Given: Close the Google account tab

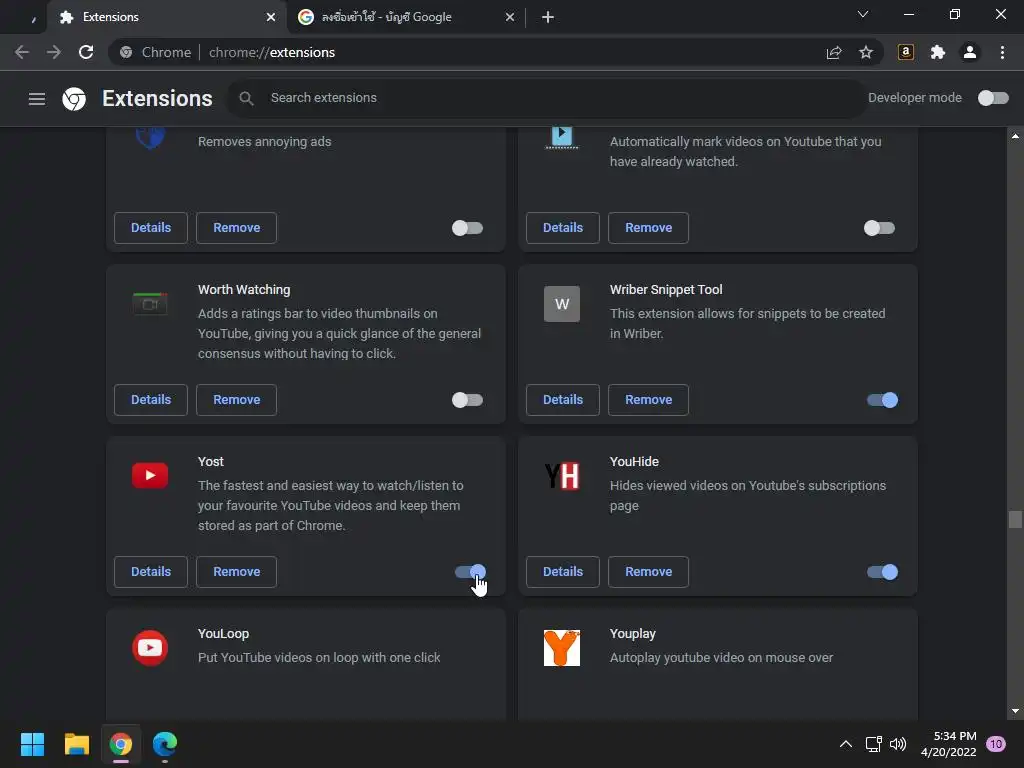Looking at the screenshot, I should pos(510,17).
